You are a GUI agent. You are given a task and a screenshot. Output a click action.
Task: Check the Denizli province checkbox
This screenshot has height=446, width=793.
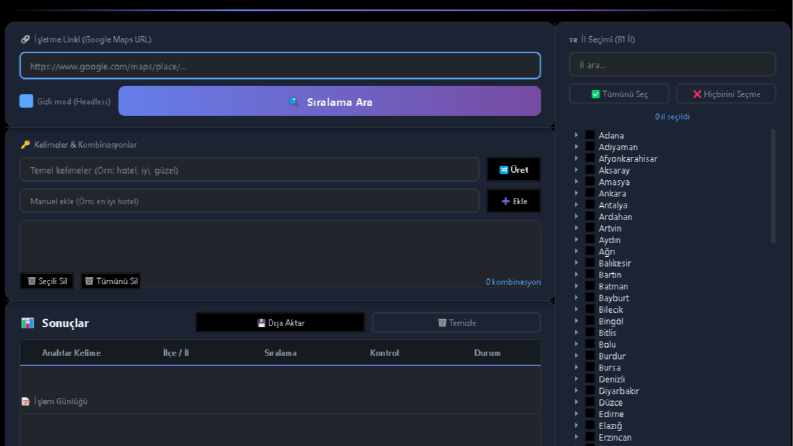pos(590,379)
